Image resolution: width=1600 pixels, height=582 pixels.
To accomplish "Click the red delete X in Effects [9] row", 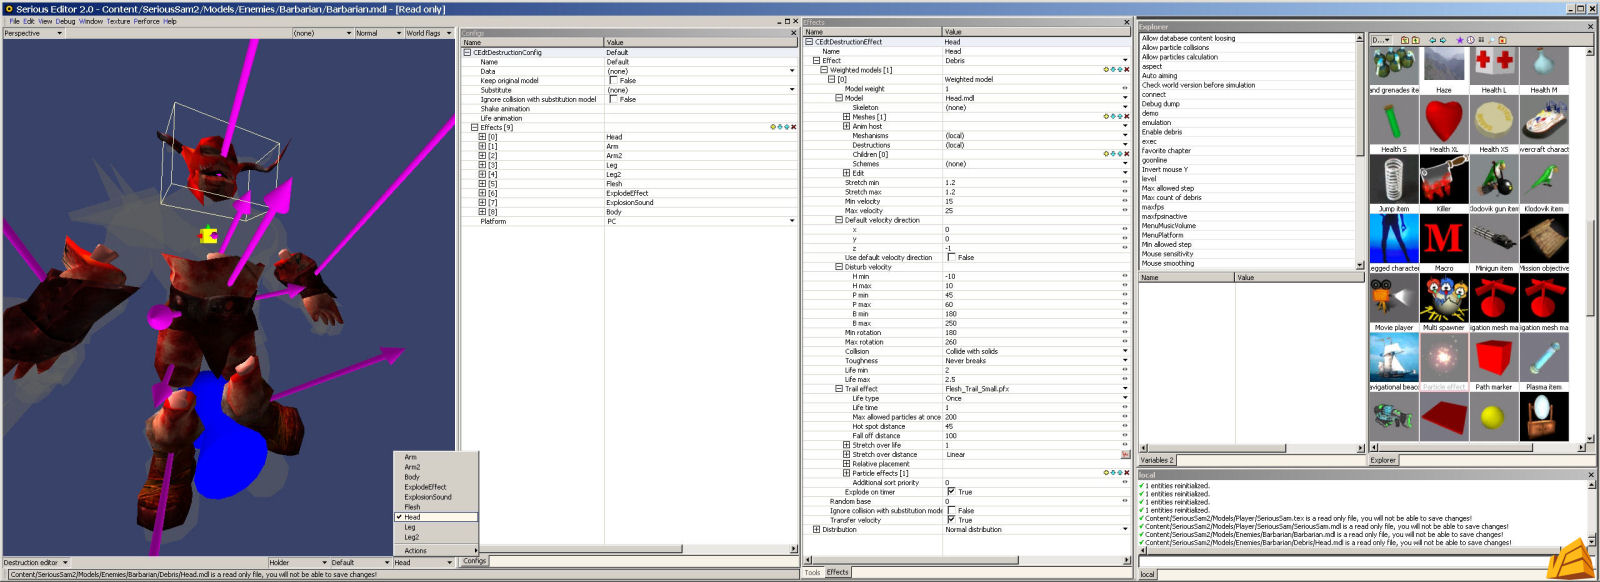I will [794, 127].
